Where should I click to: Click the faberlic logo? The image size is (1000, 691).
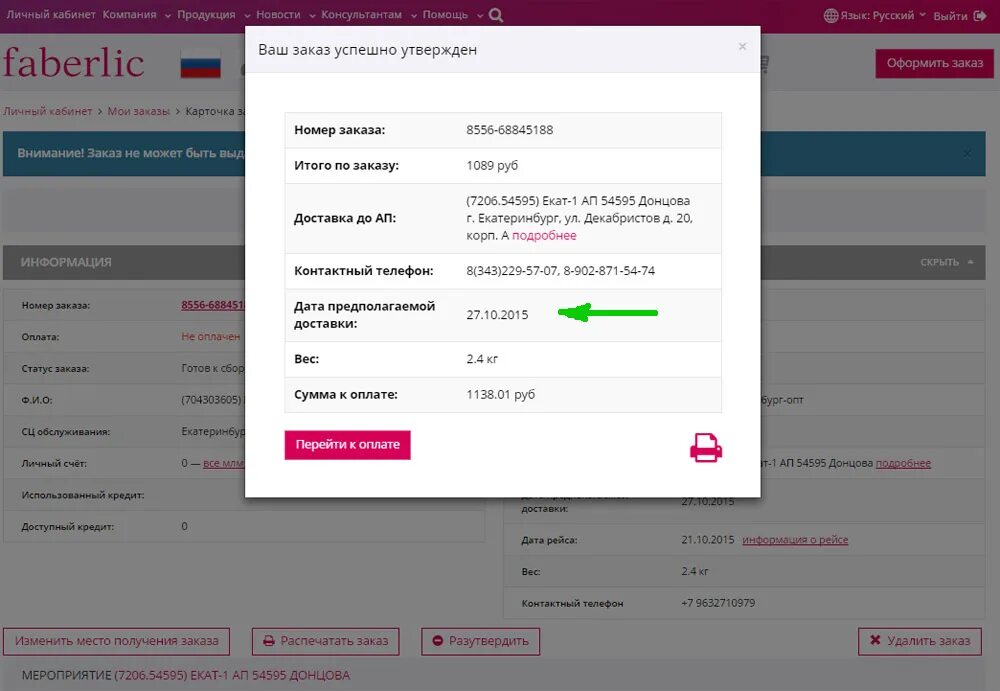(73, 63)
